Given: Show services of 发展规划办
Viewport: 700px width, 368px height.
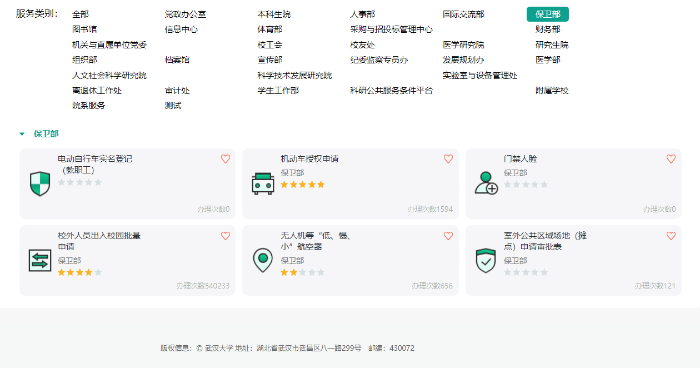Looking at the screenshot, I should 463,60.
